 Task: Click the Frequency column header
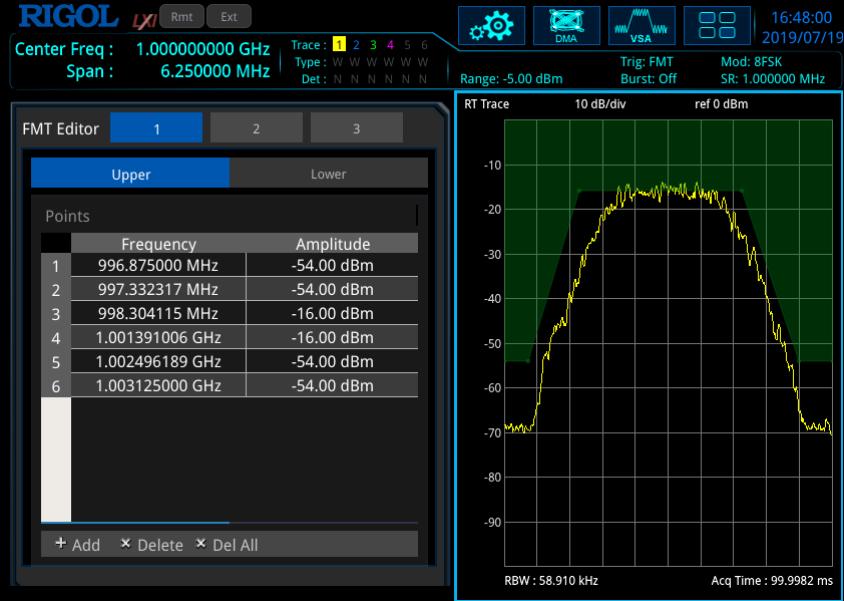coord(158,243)
